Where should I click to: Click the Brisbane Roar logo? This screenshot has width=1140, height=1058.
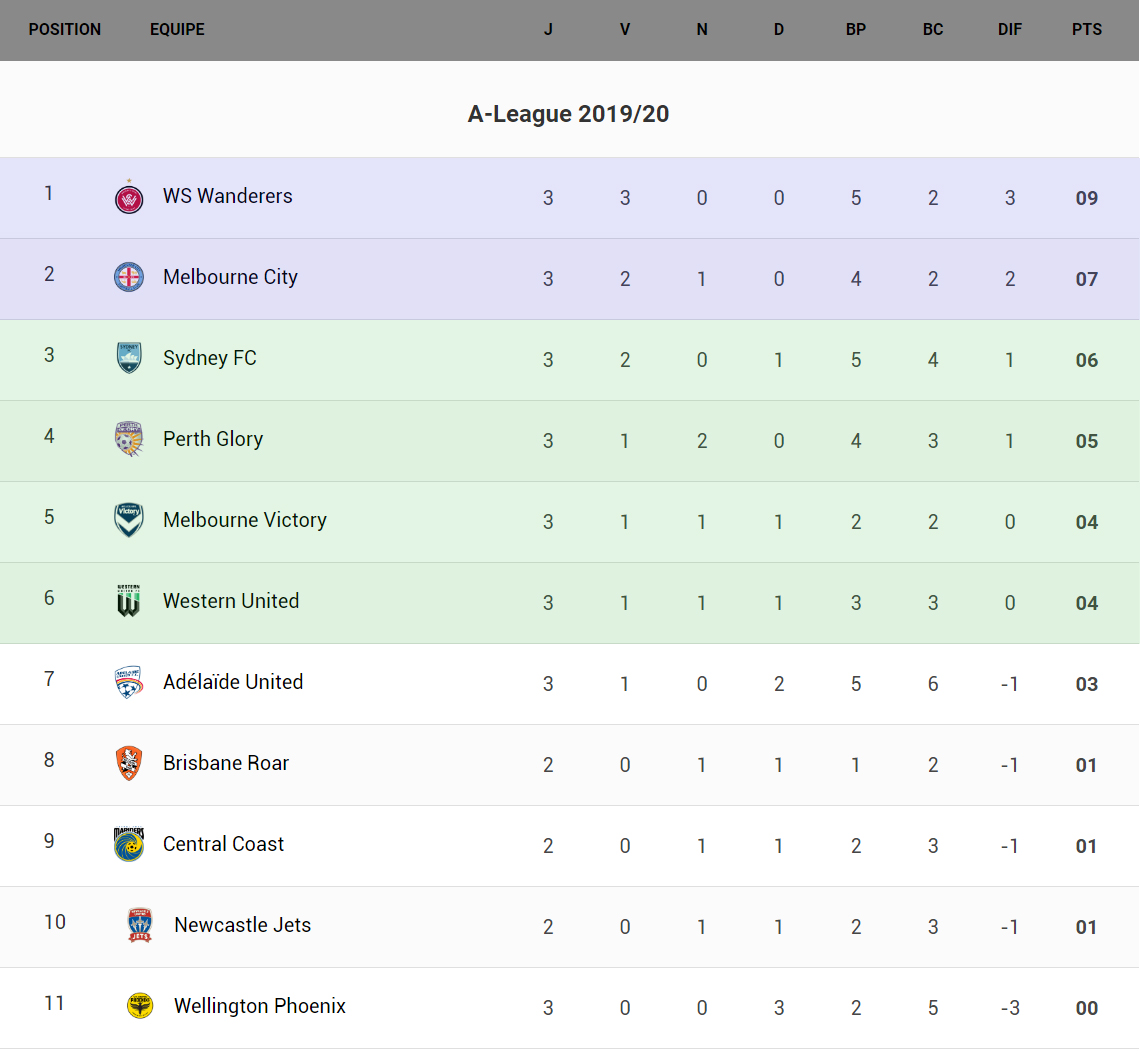[x=129, y=763]
